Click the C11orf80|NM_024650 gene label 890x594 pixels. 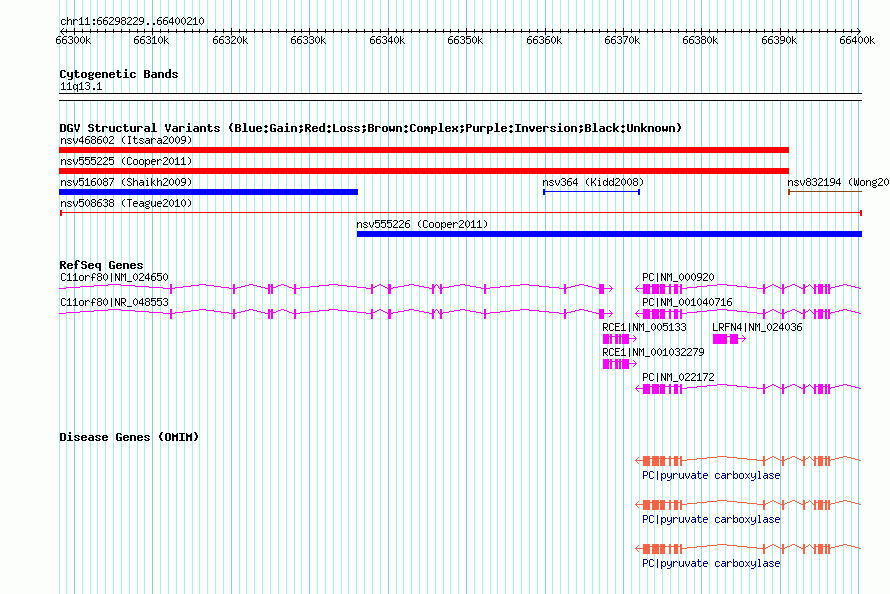pos(114,277)
